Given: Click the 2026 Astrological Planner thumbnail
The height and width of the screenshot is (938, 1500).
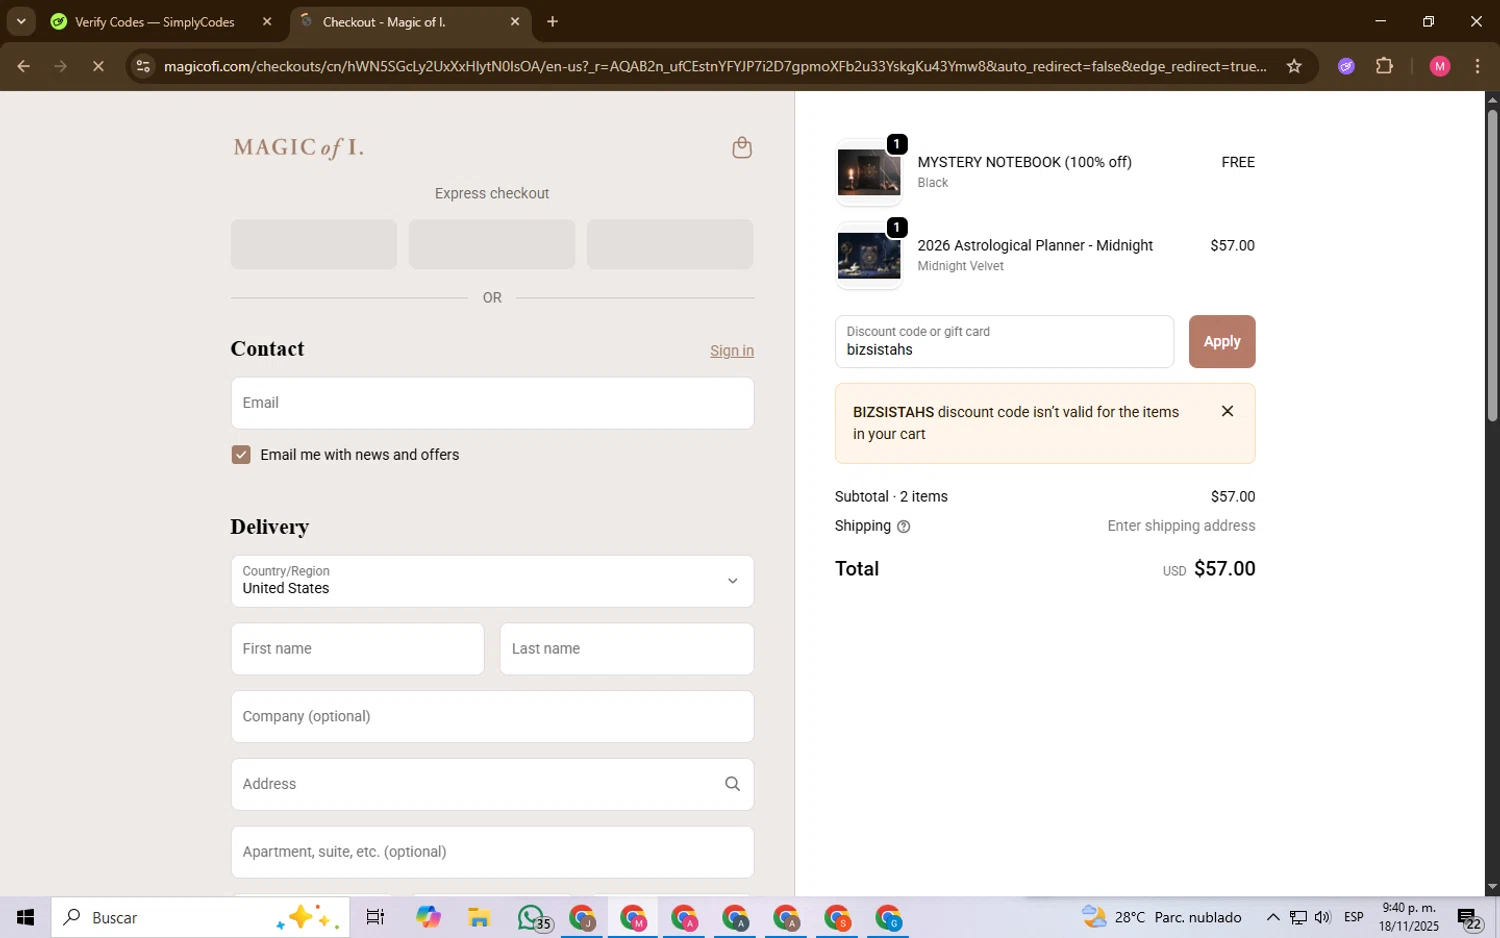Looking at the screenshot, I should 868,256.
